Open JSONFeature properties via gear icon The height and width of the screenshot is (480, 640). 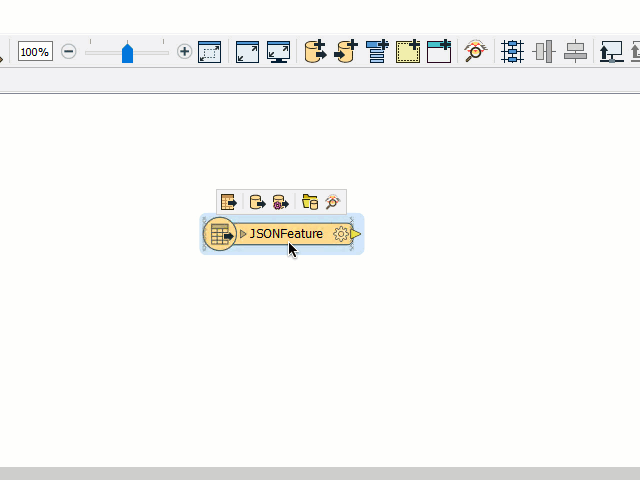pos(341,234)
